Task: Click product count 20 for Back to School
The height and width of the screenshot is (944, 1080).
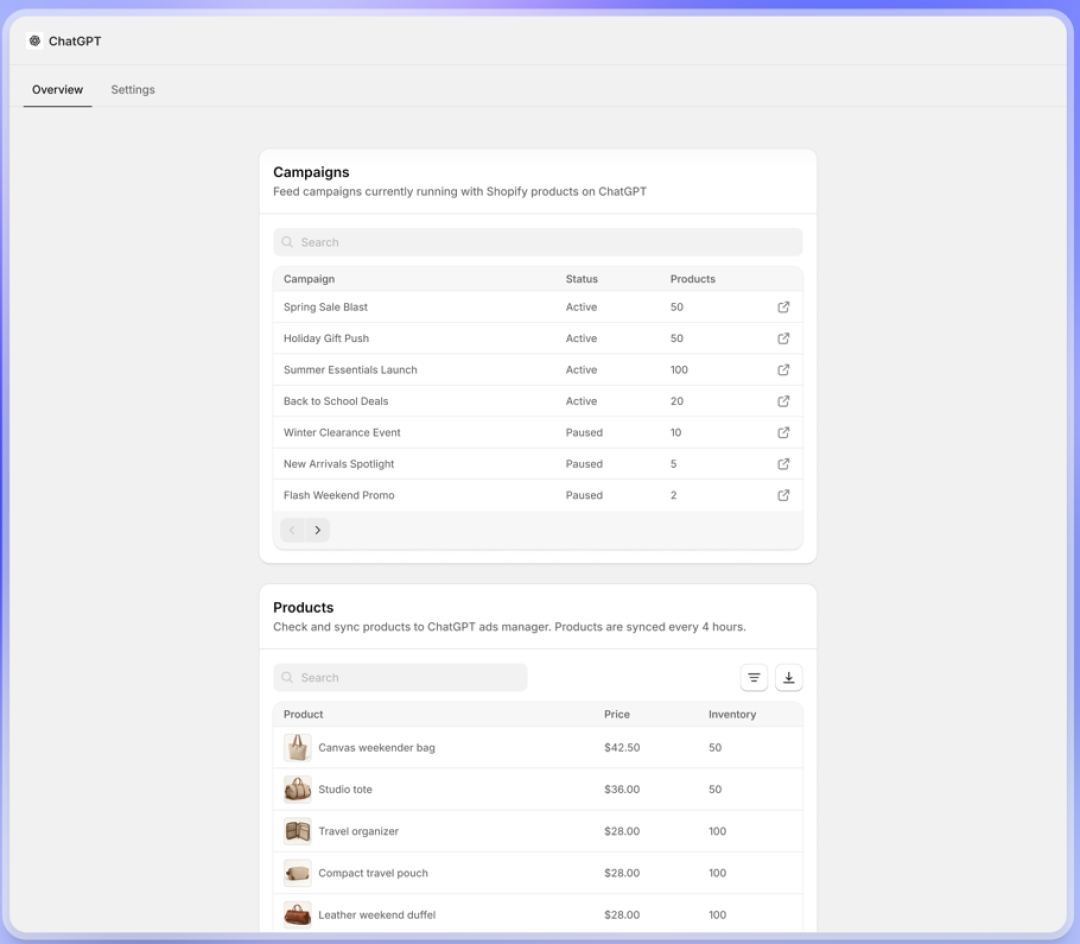Action: [x=677, y=401]
